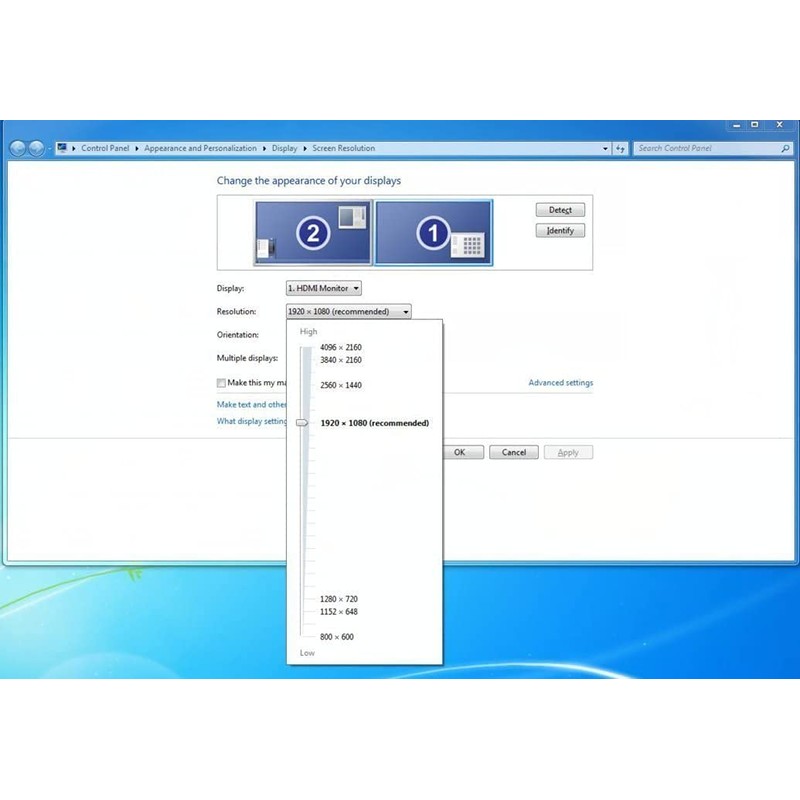Click the 2560 × 1440 resolution mark
Viewport: 800px width, 800px height.
tap(340, 385)
